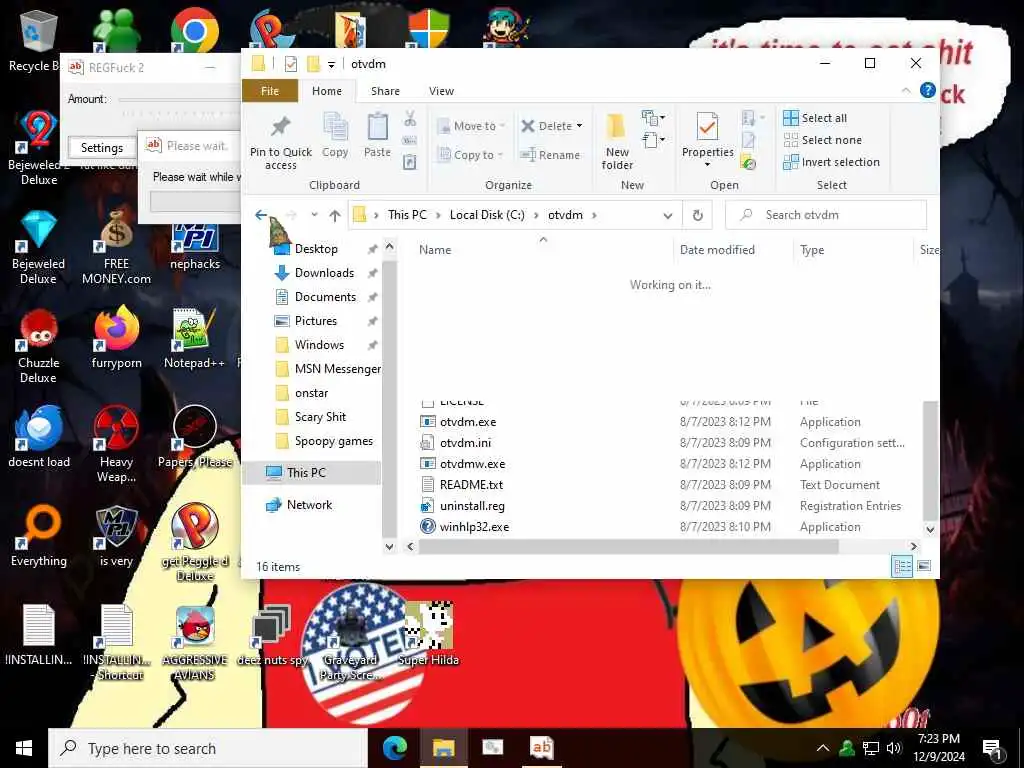Open the Windows Start menu
This screenshot has height=768, width=1024.
(x=24, y=748)
